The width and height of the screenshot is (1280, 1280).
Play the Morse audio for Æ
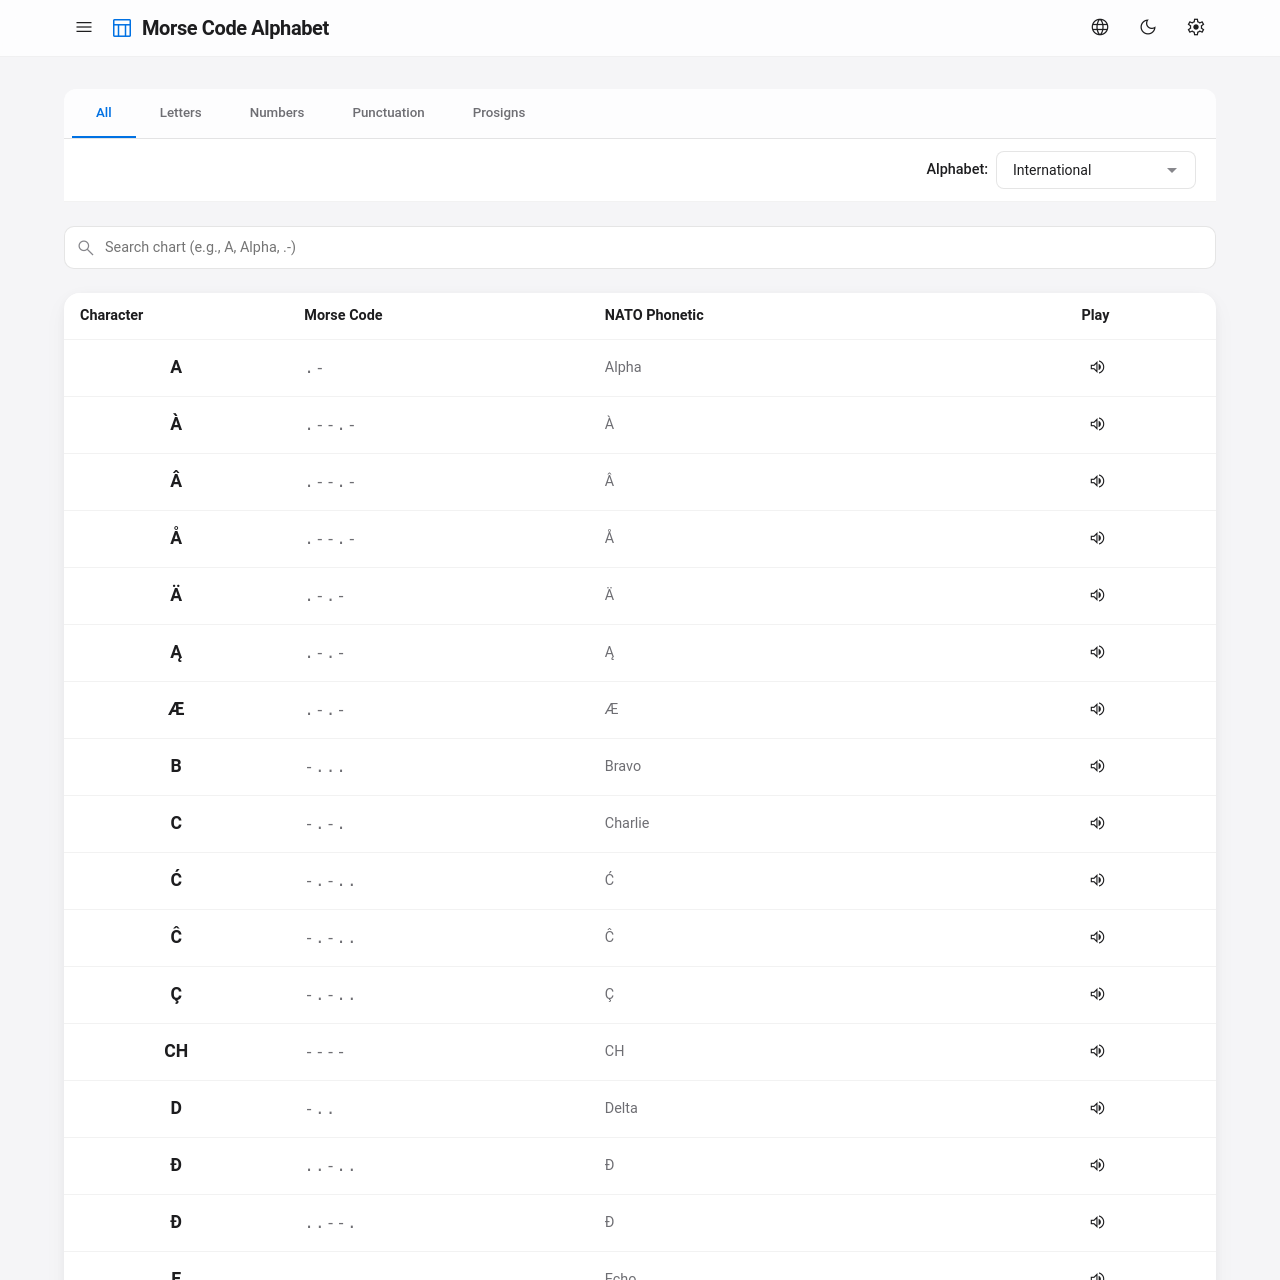(x=1097, y=709)
